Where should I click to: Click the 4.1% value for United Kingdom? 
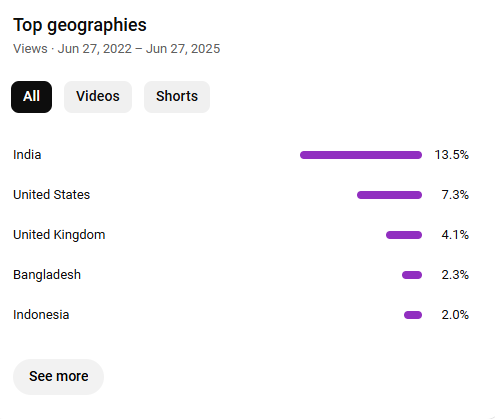[x=455, y=235]
